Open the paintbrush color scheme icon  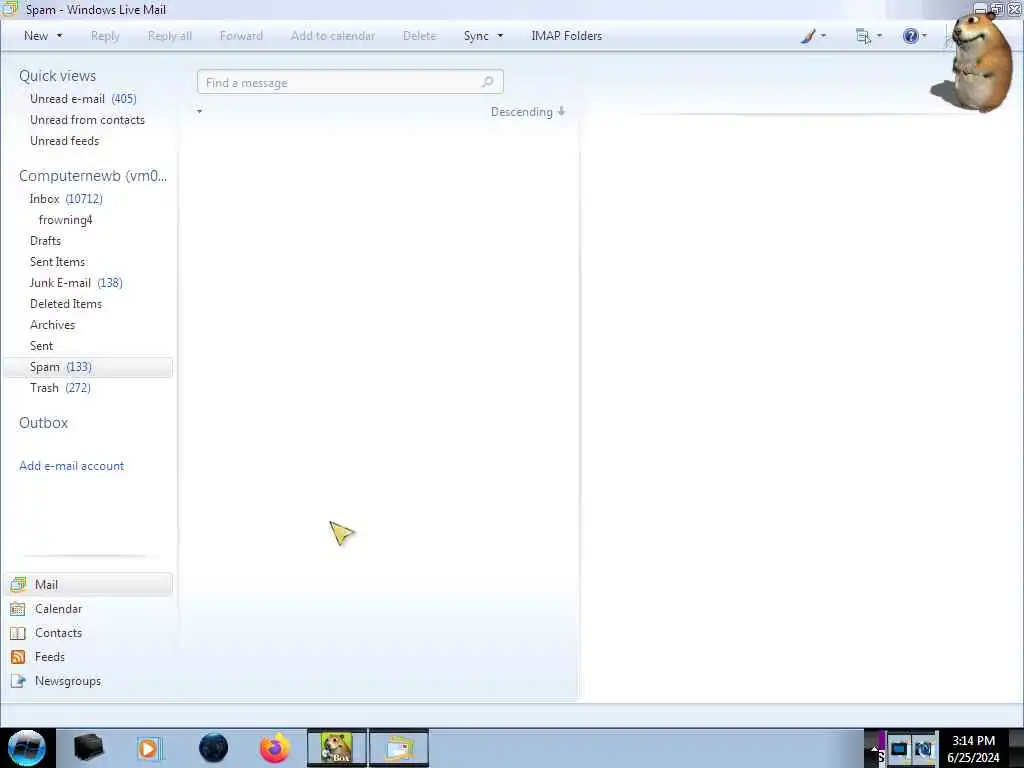pyautogui.click(x=808, y=36)
